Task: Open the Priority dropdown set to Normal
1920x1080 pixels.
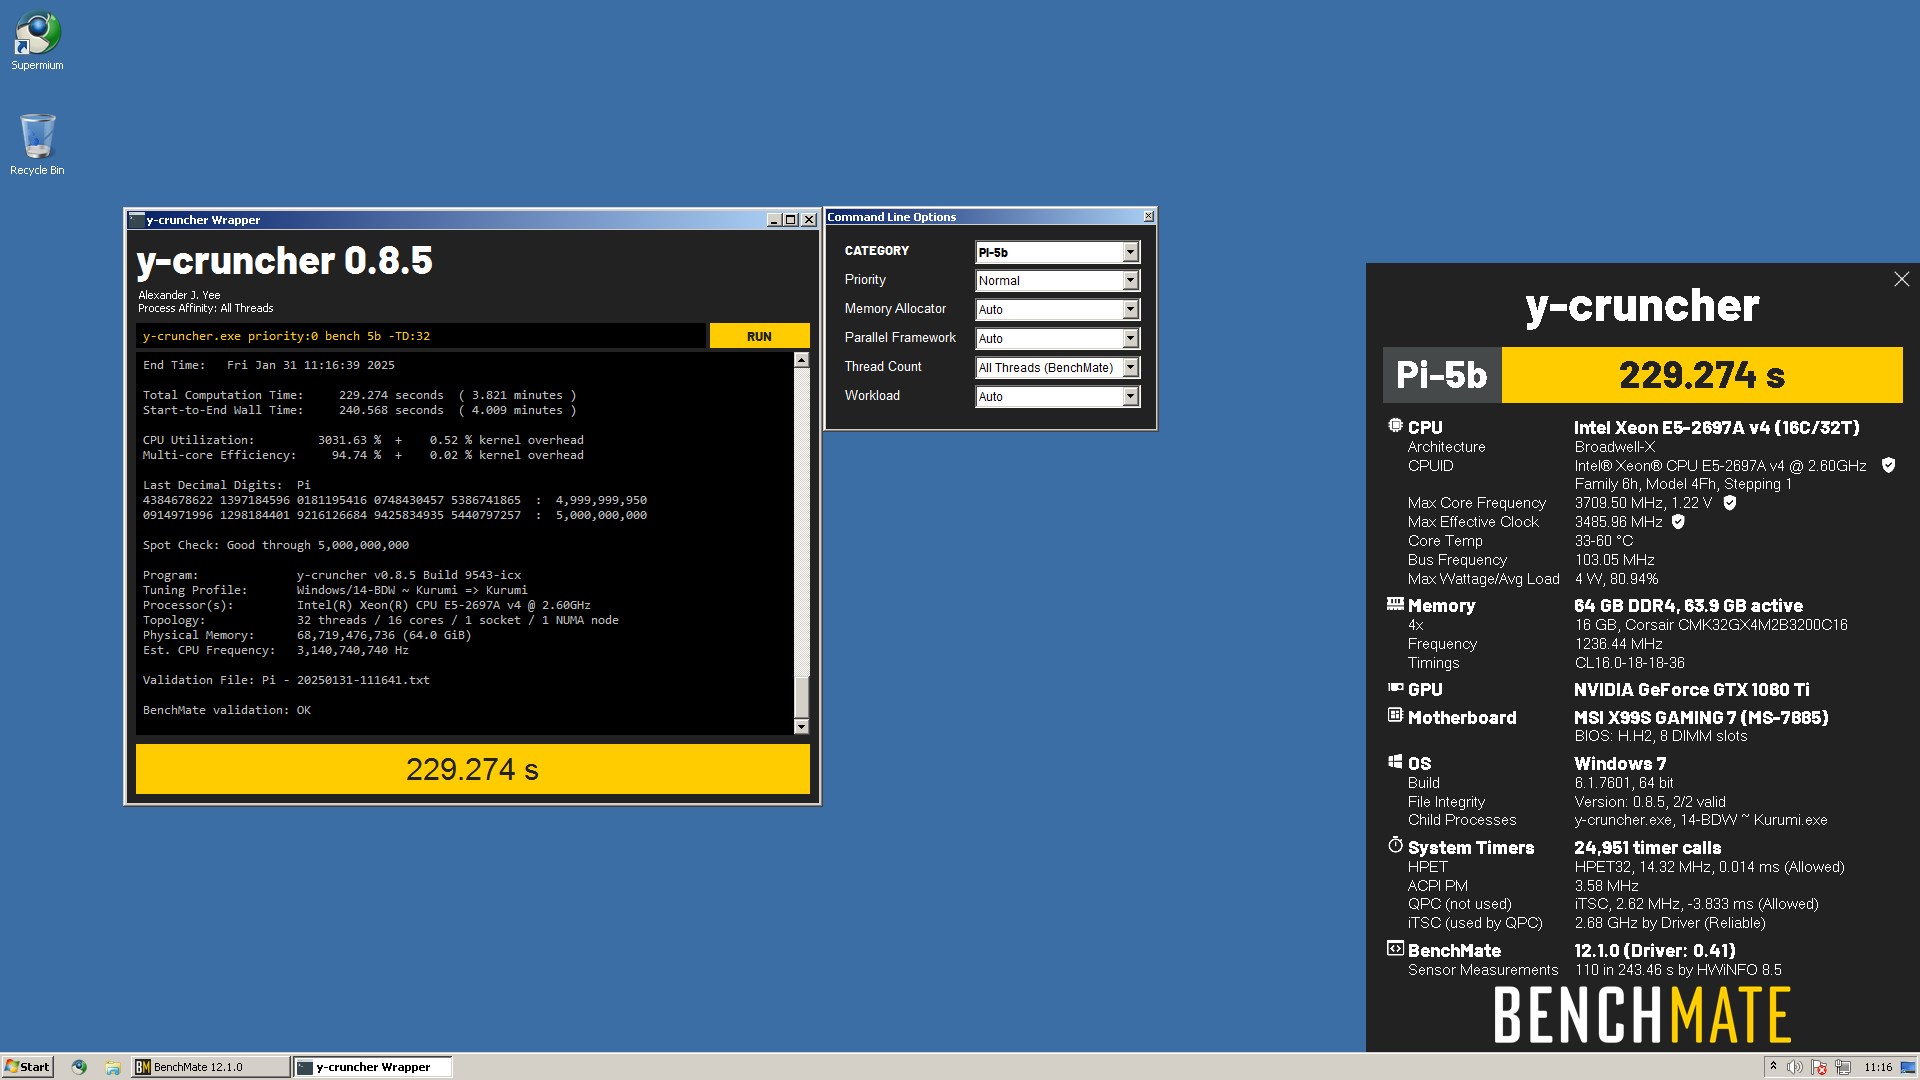Action: (1057, 281)
